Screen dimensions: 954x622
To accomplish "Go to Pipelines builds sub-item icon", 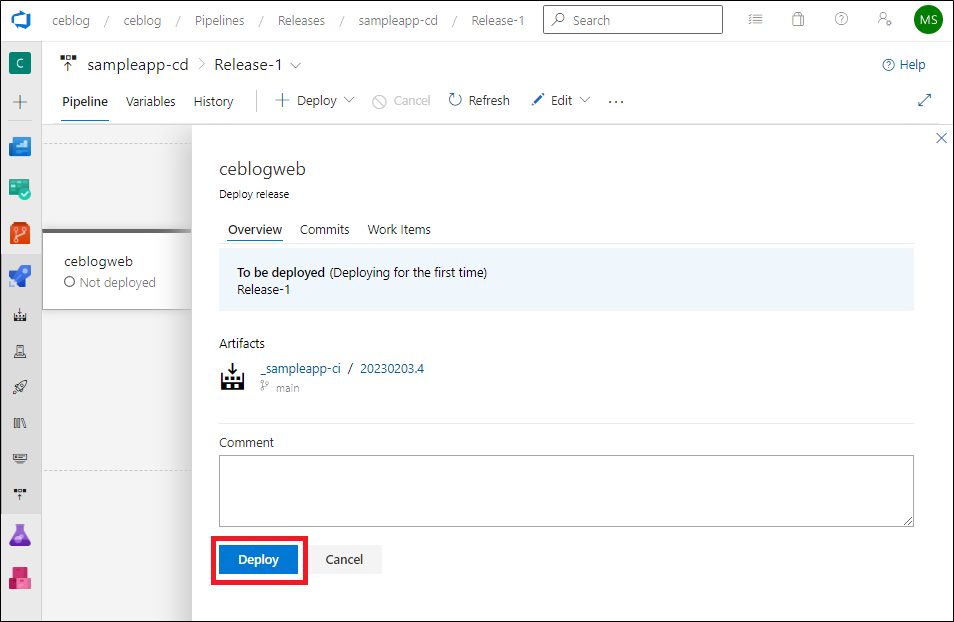I will [x=20, y=315].
